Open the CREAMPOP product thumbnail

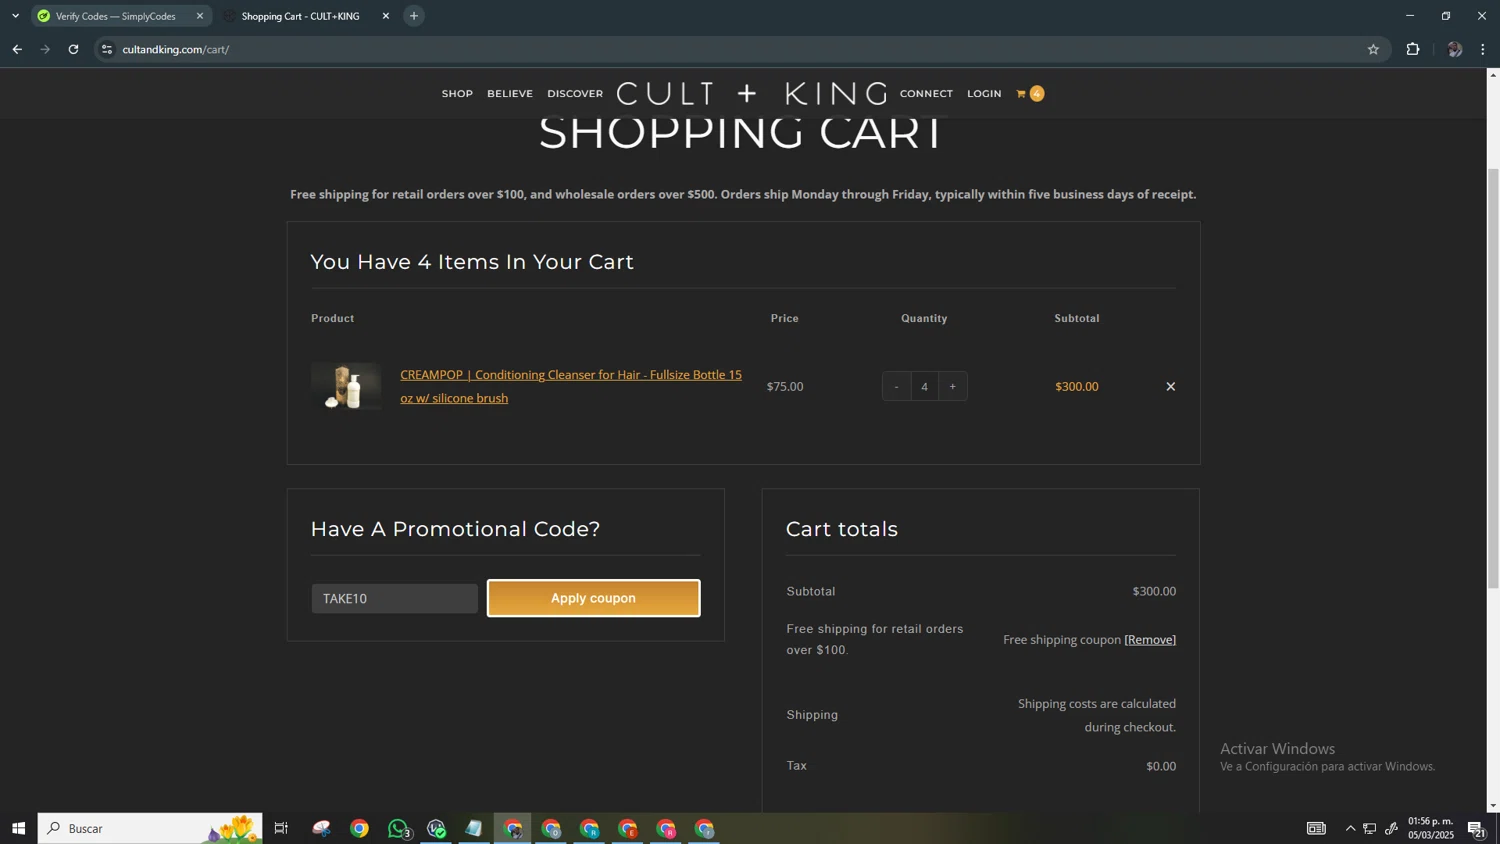[x=346, y=387]
